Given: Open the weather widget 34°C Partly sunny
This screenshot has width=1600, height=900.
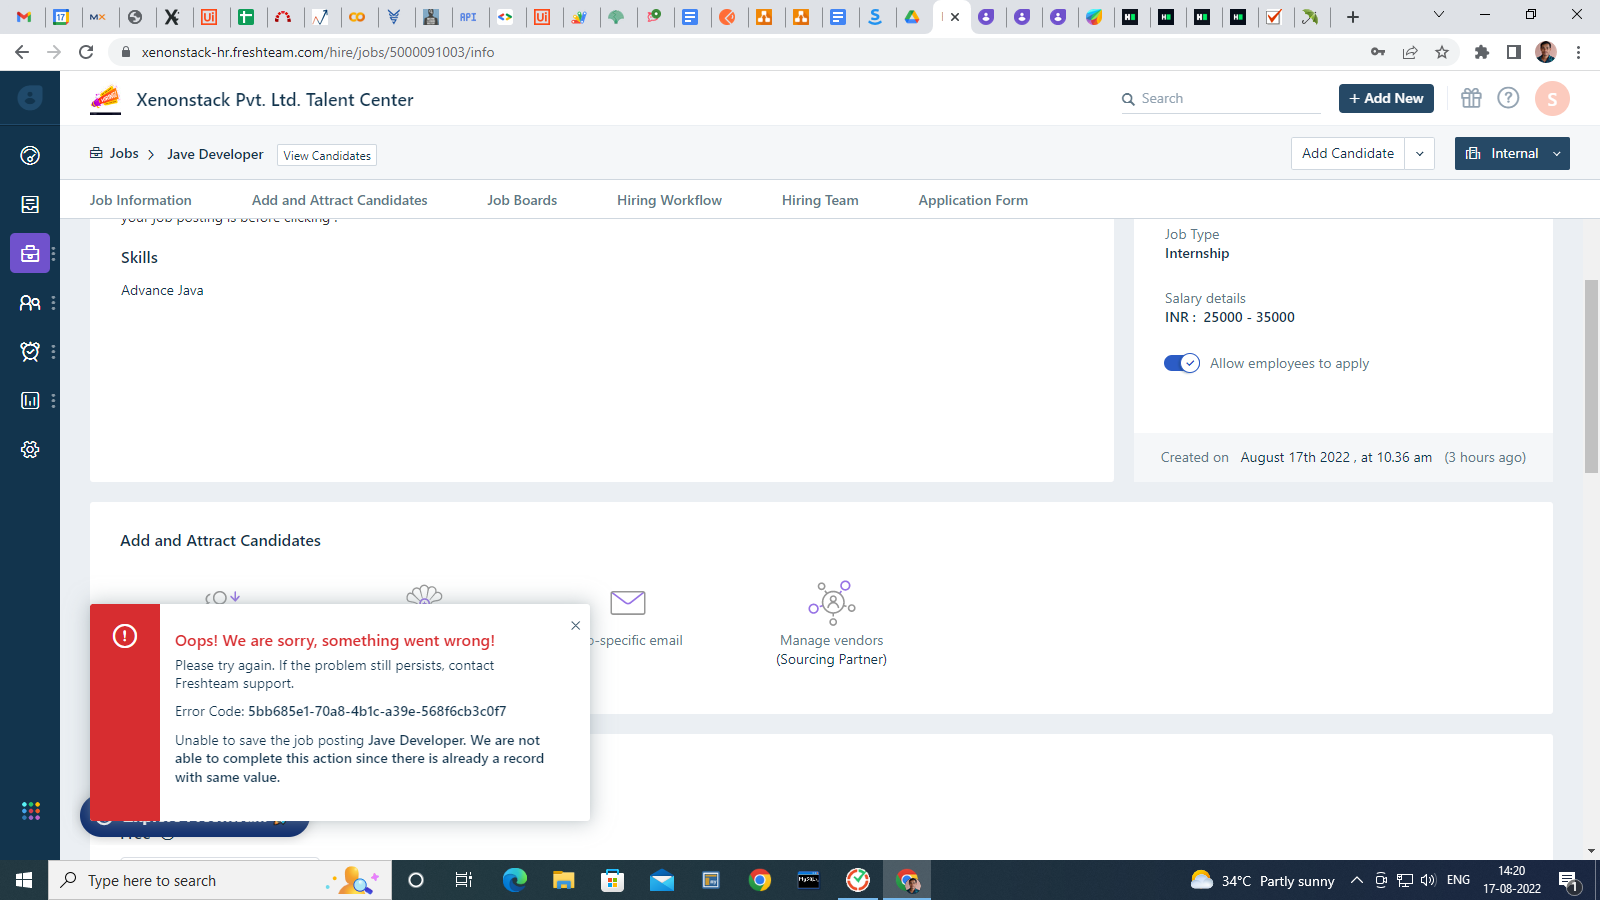Looking at the screenshot, I should (x=1262, y=880).
